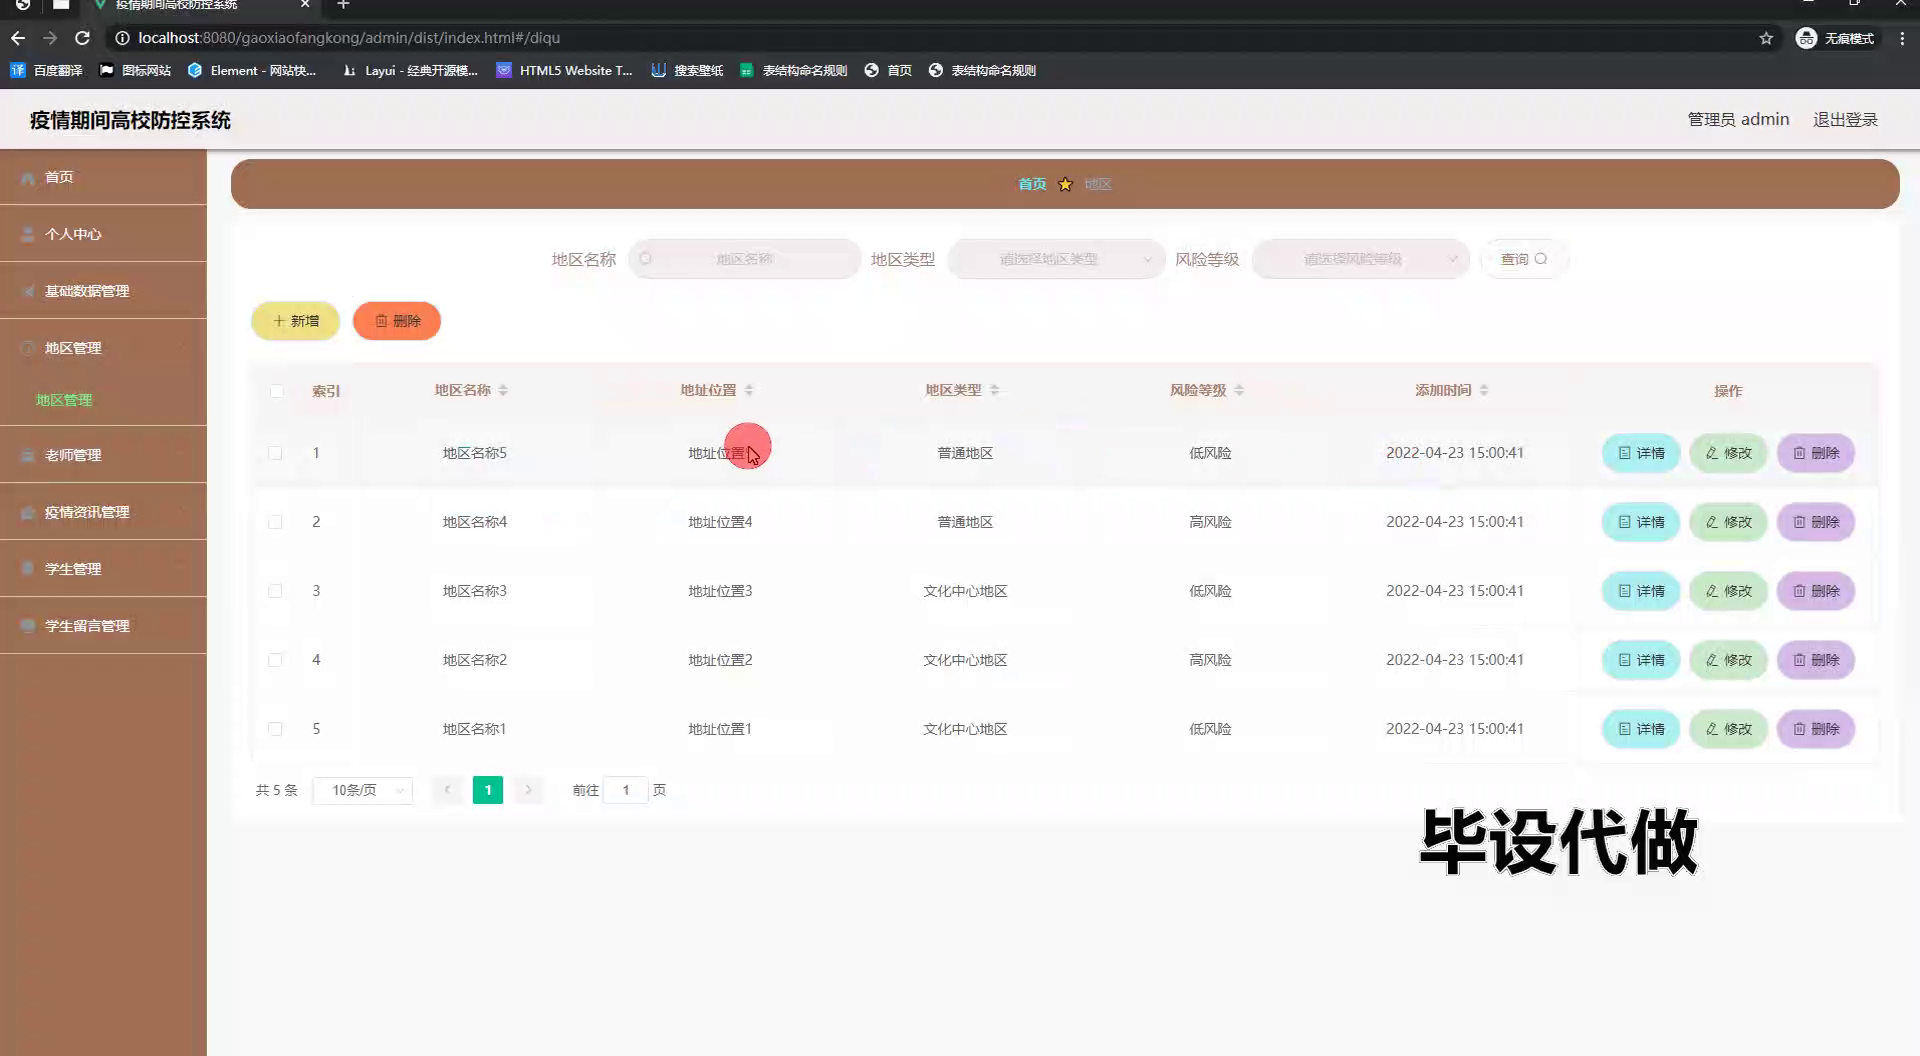Click the orange 删除 batch delete button
The image size is (1920, 1056).
click(397, 321)
